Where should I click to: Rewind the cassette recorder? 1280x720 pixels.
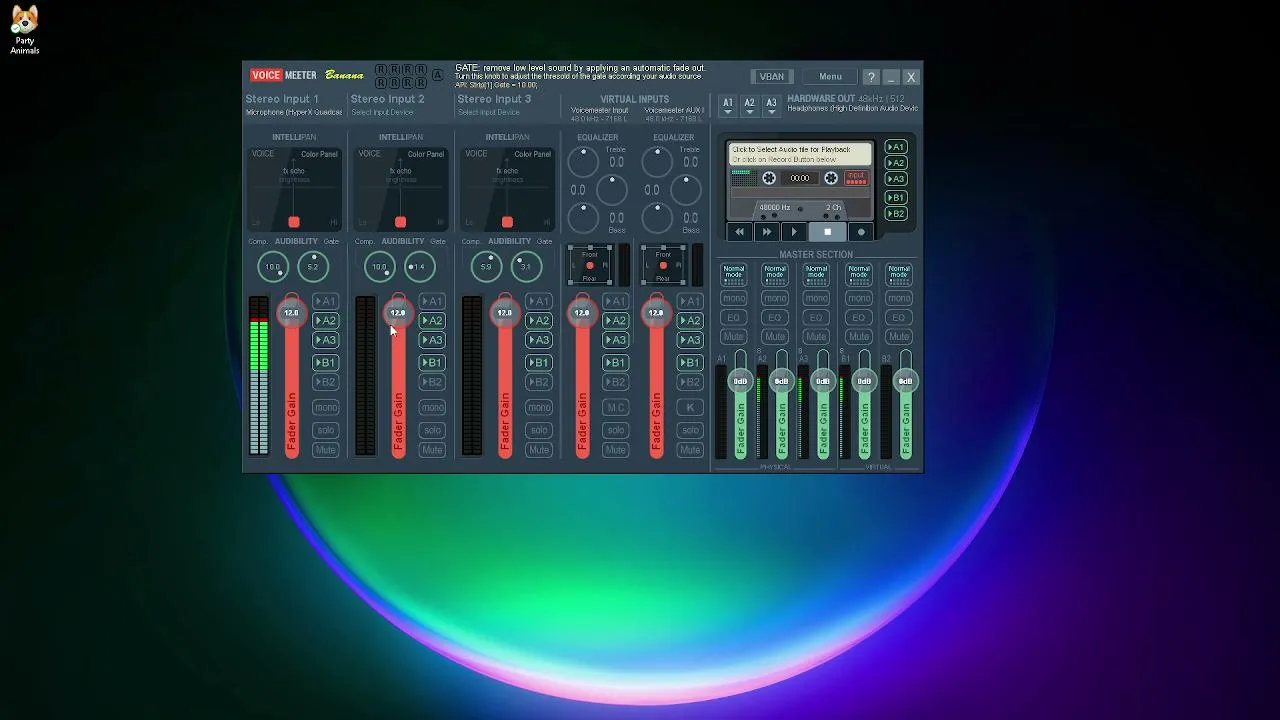tap(739, 232)
